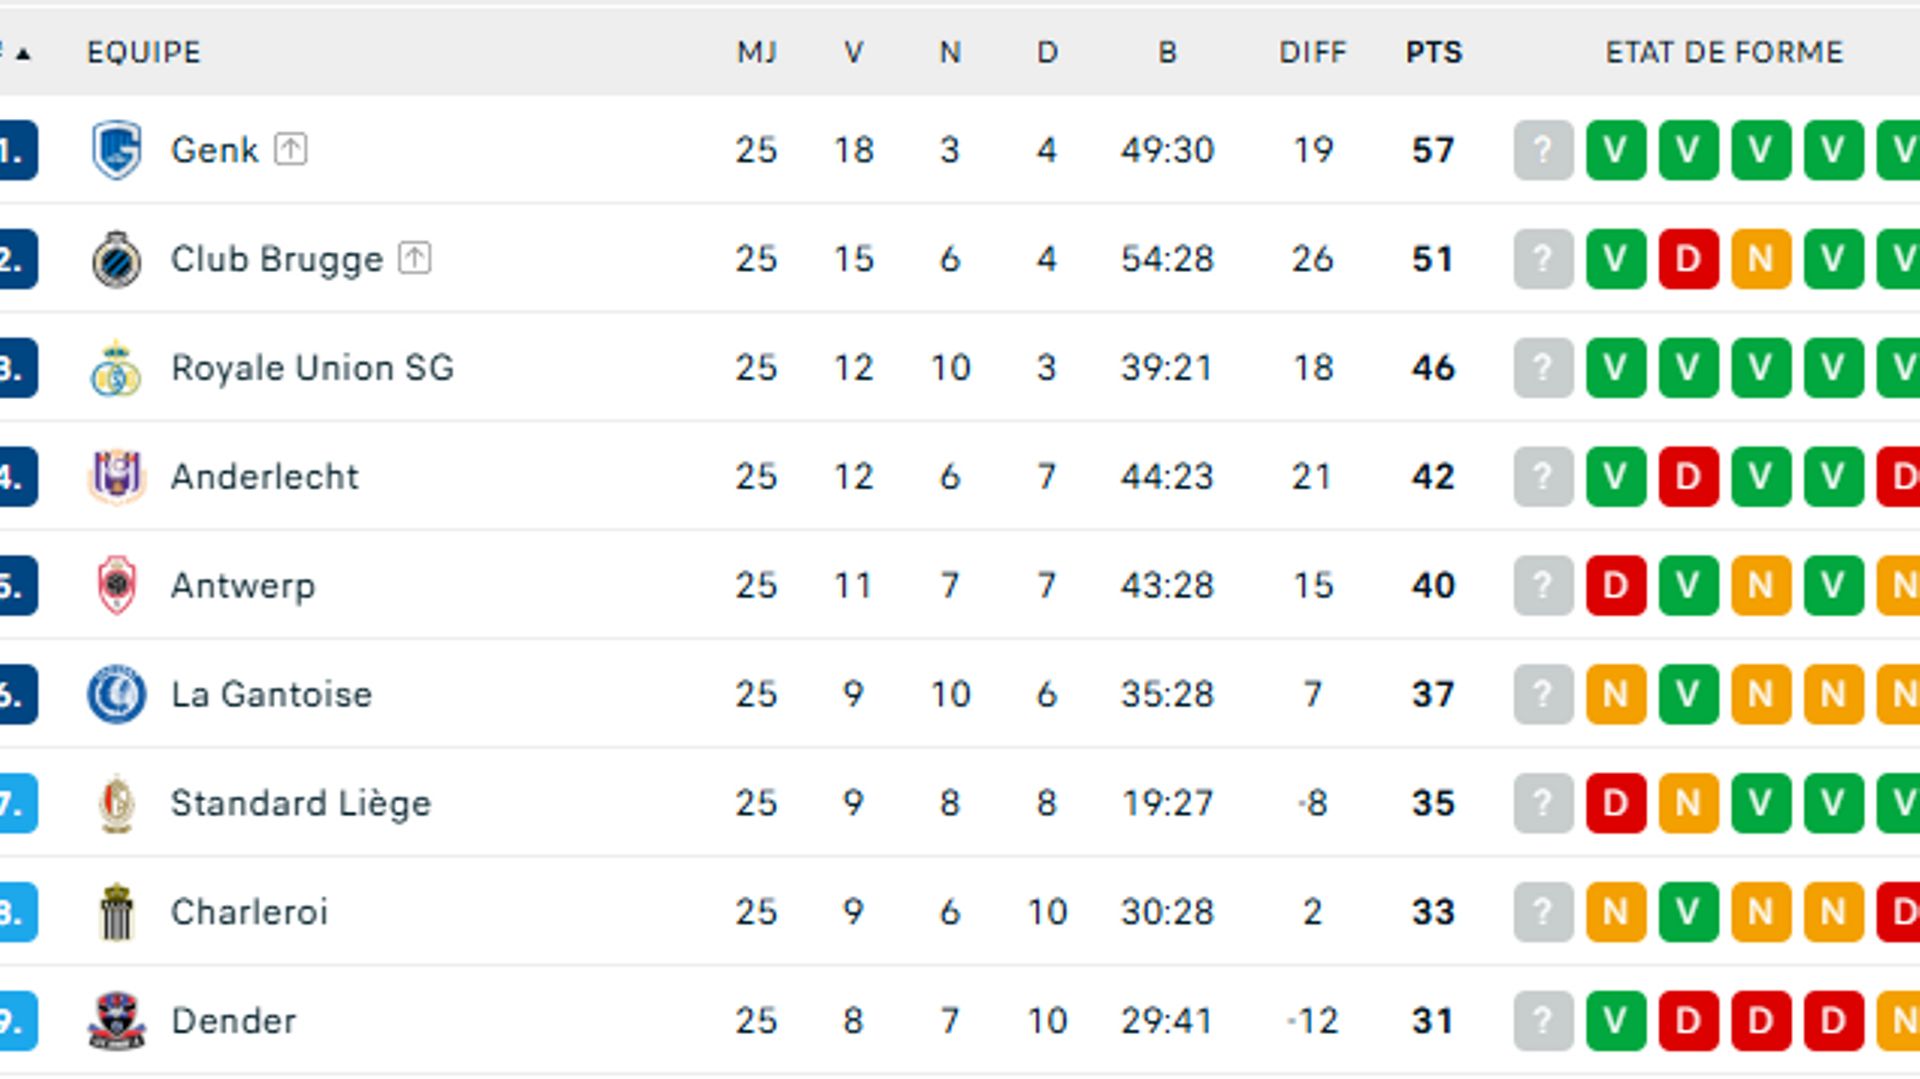The height and width of the screenshot is (1079, 1920).
Task: Open the question mark indicator in Dender's row
Action: click(x=1542, y=1021)
